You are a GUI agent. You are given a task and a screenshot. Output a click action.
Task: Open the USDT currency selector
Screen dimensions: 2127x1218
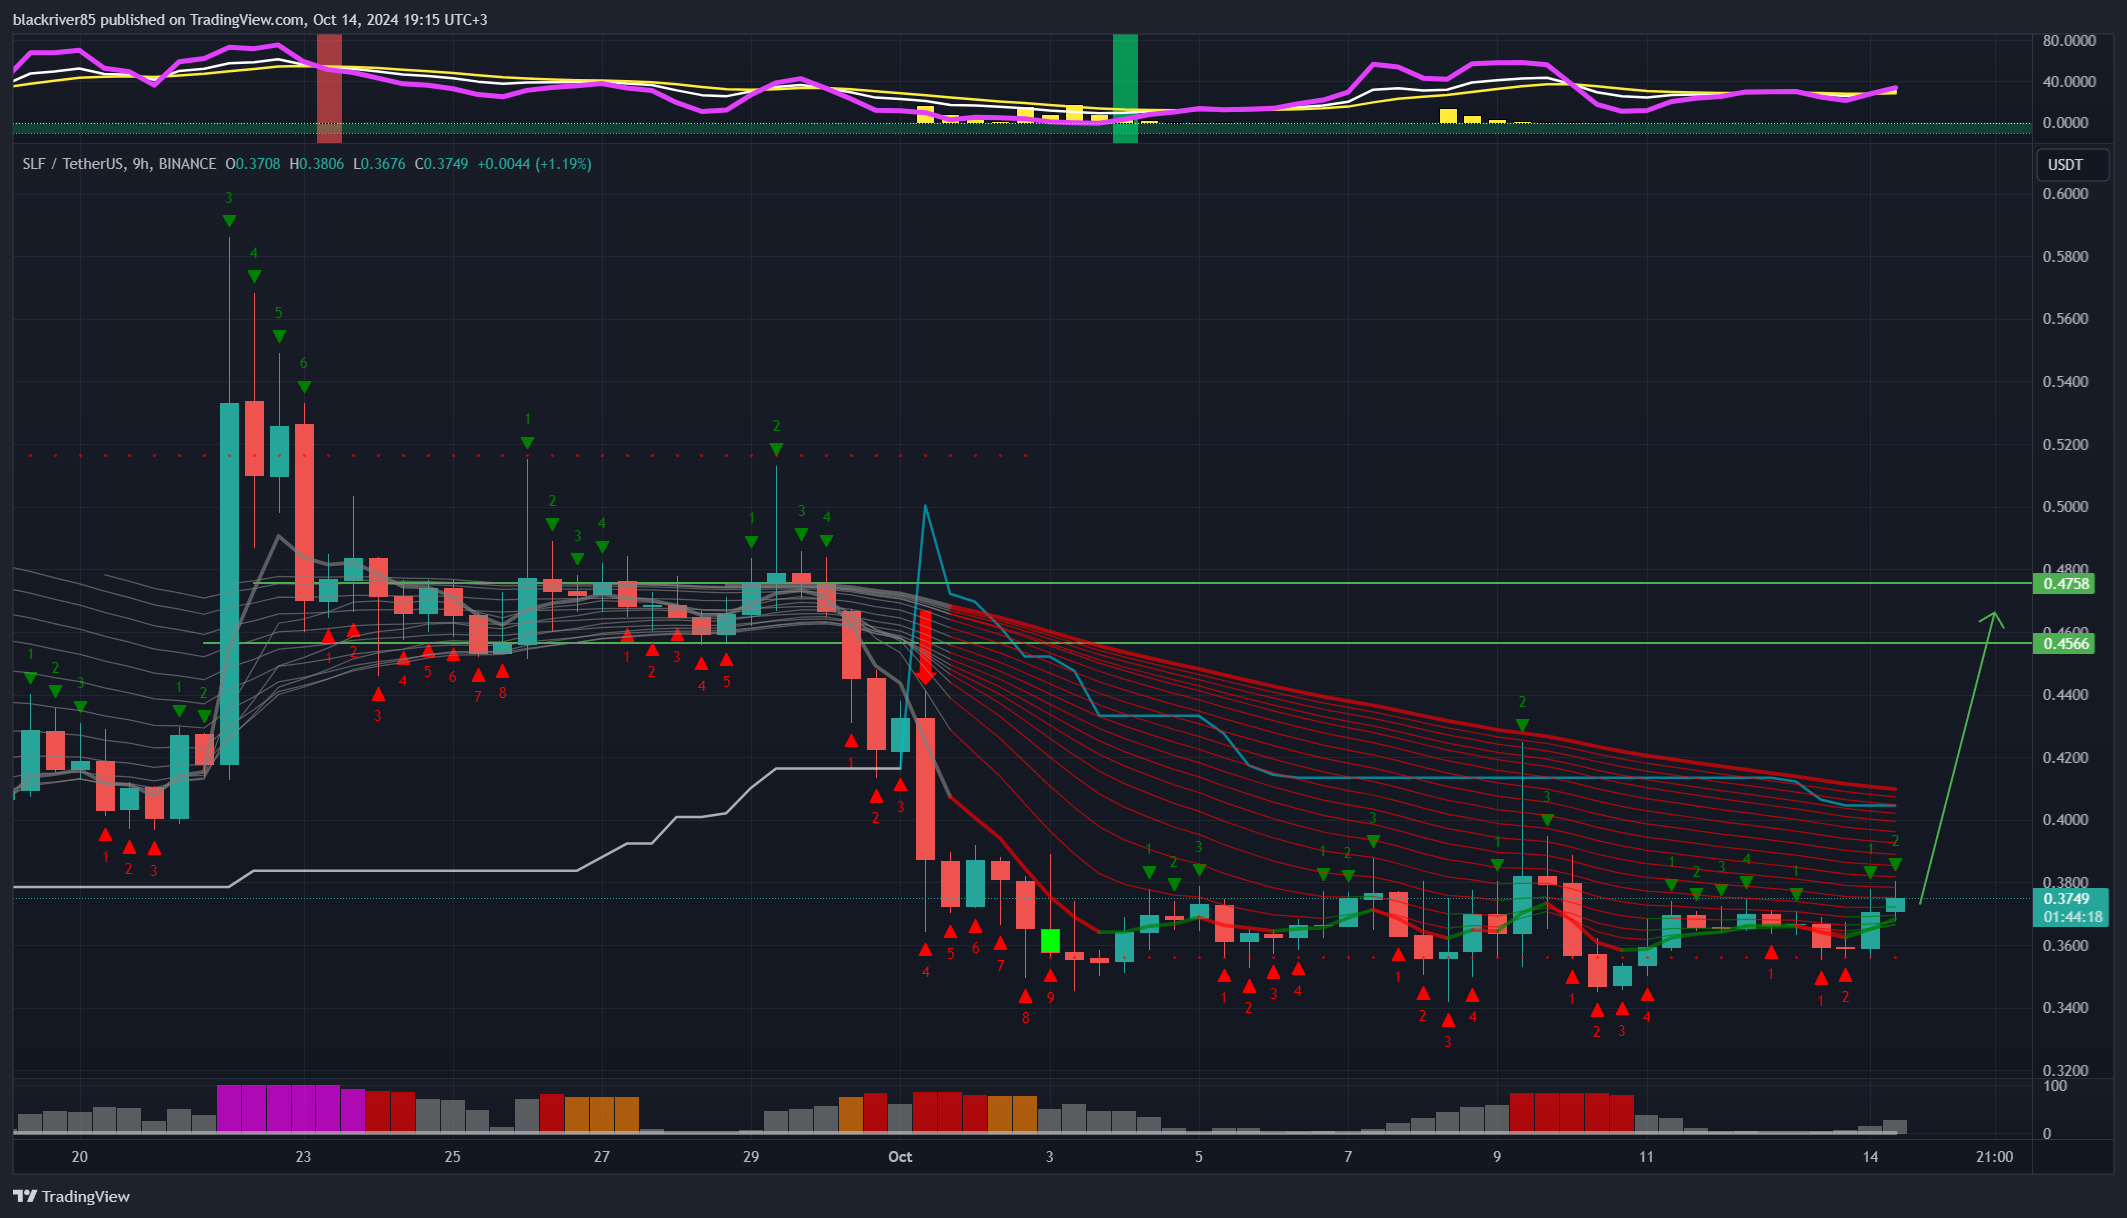click(2073, 165)
